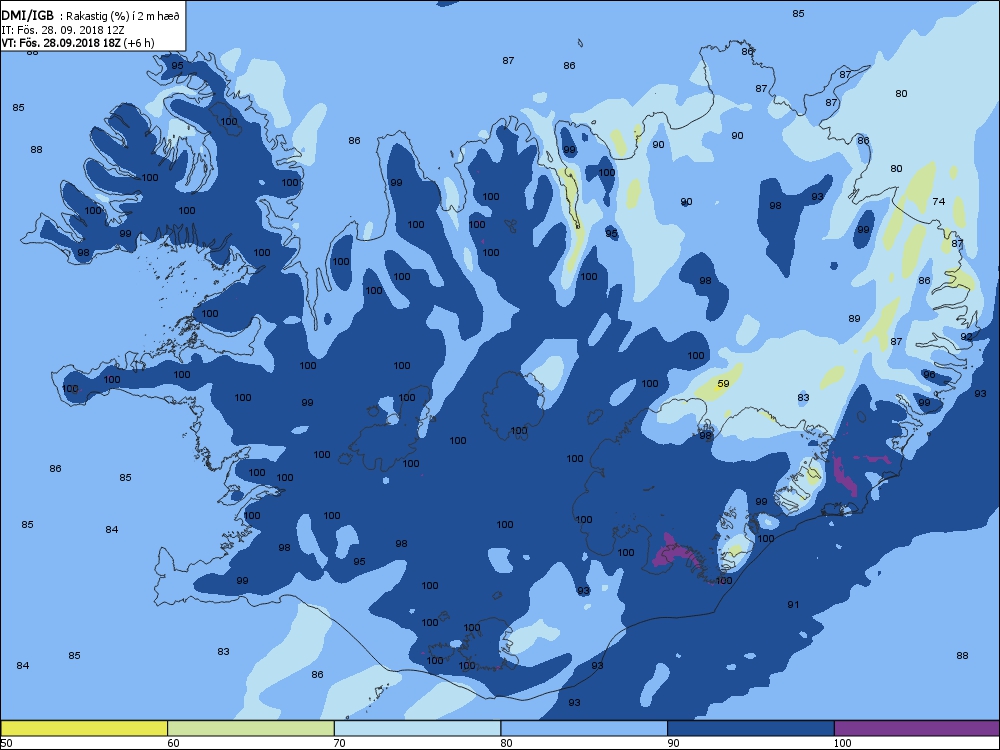The height and width of the screenshot is (750, 1000).
Task: Click the "Rakastig (%) í 2 m hæð" label
Action: coord(122,17)
